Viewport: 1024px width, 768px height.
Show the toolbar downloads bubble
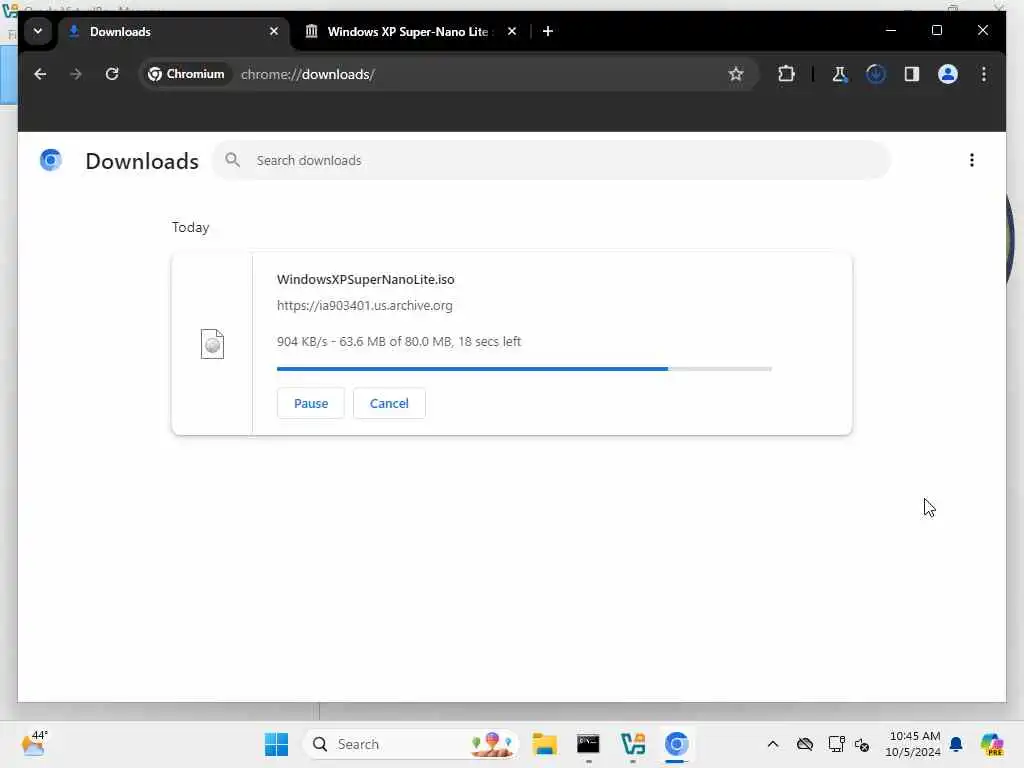(x=876, y=74)
